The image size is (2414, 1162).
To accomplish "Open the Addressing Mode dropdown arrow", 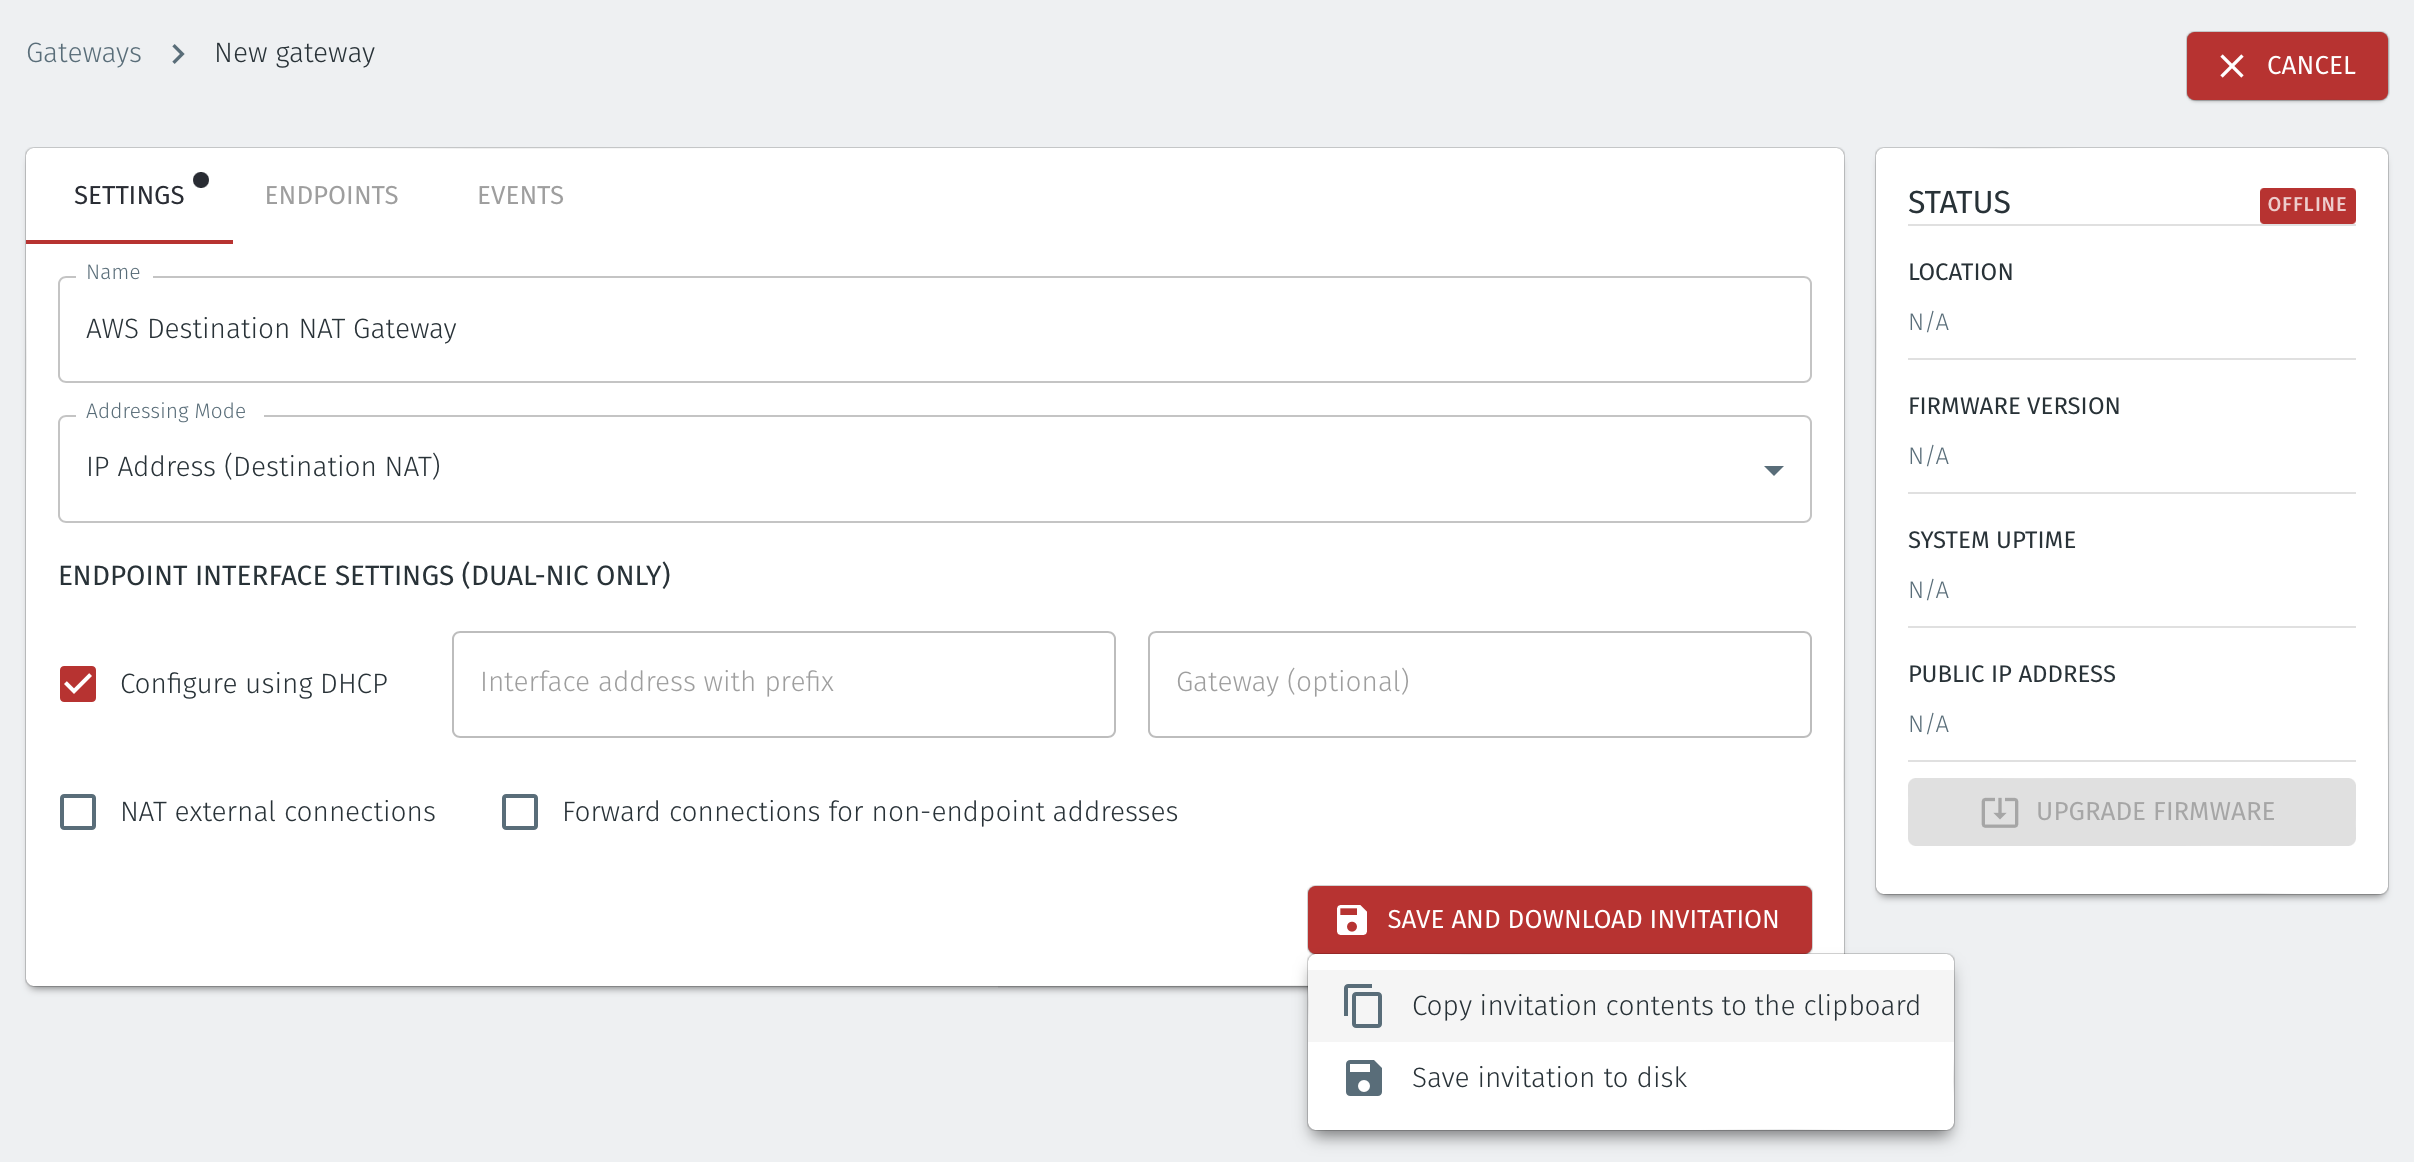I will pos(1773,470).
